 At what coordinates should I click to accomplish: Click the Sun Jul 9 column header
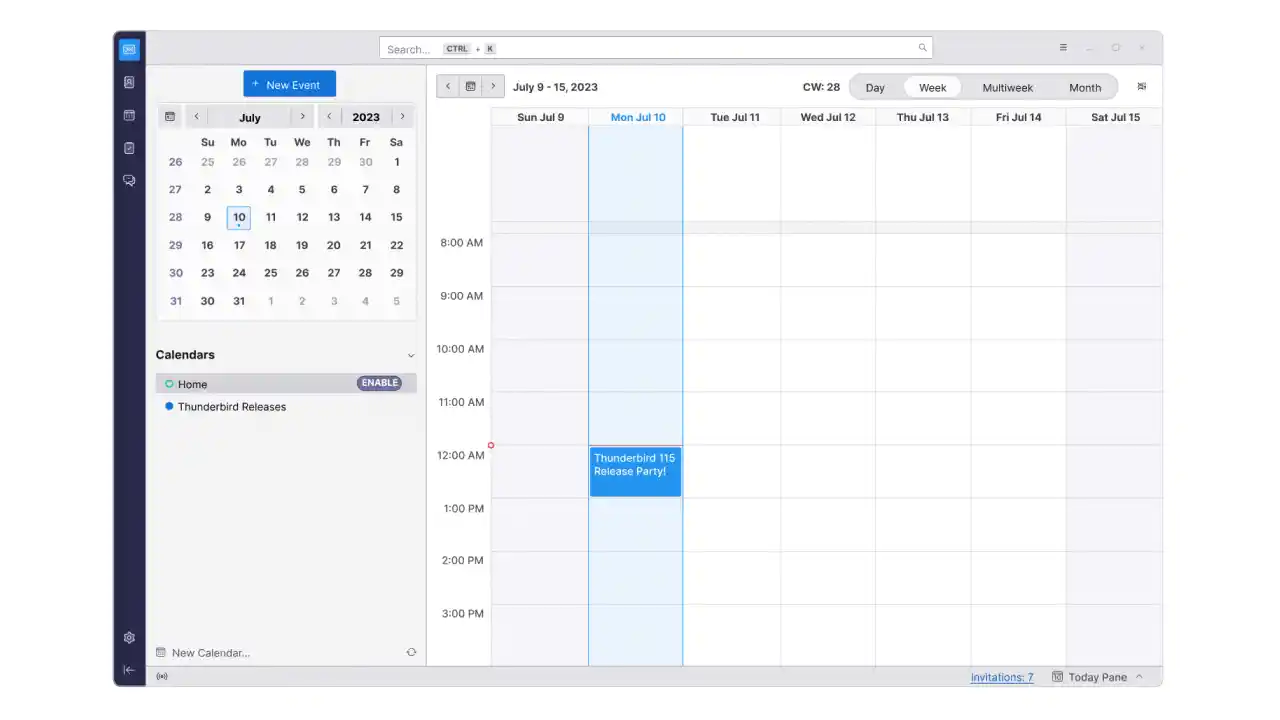tap(540, 117)
